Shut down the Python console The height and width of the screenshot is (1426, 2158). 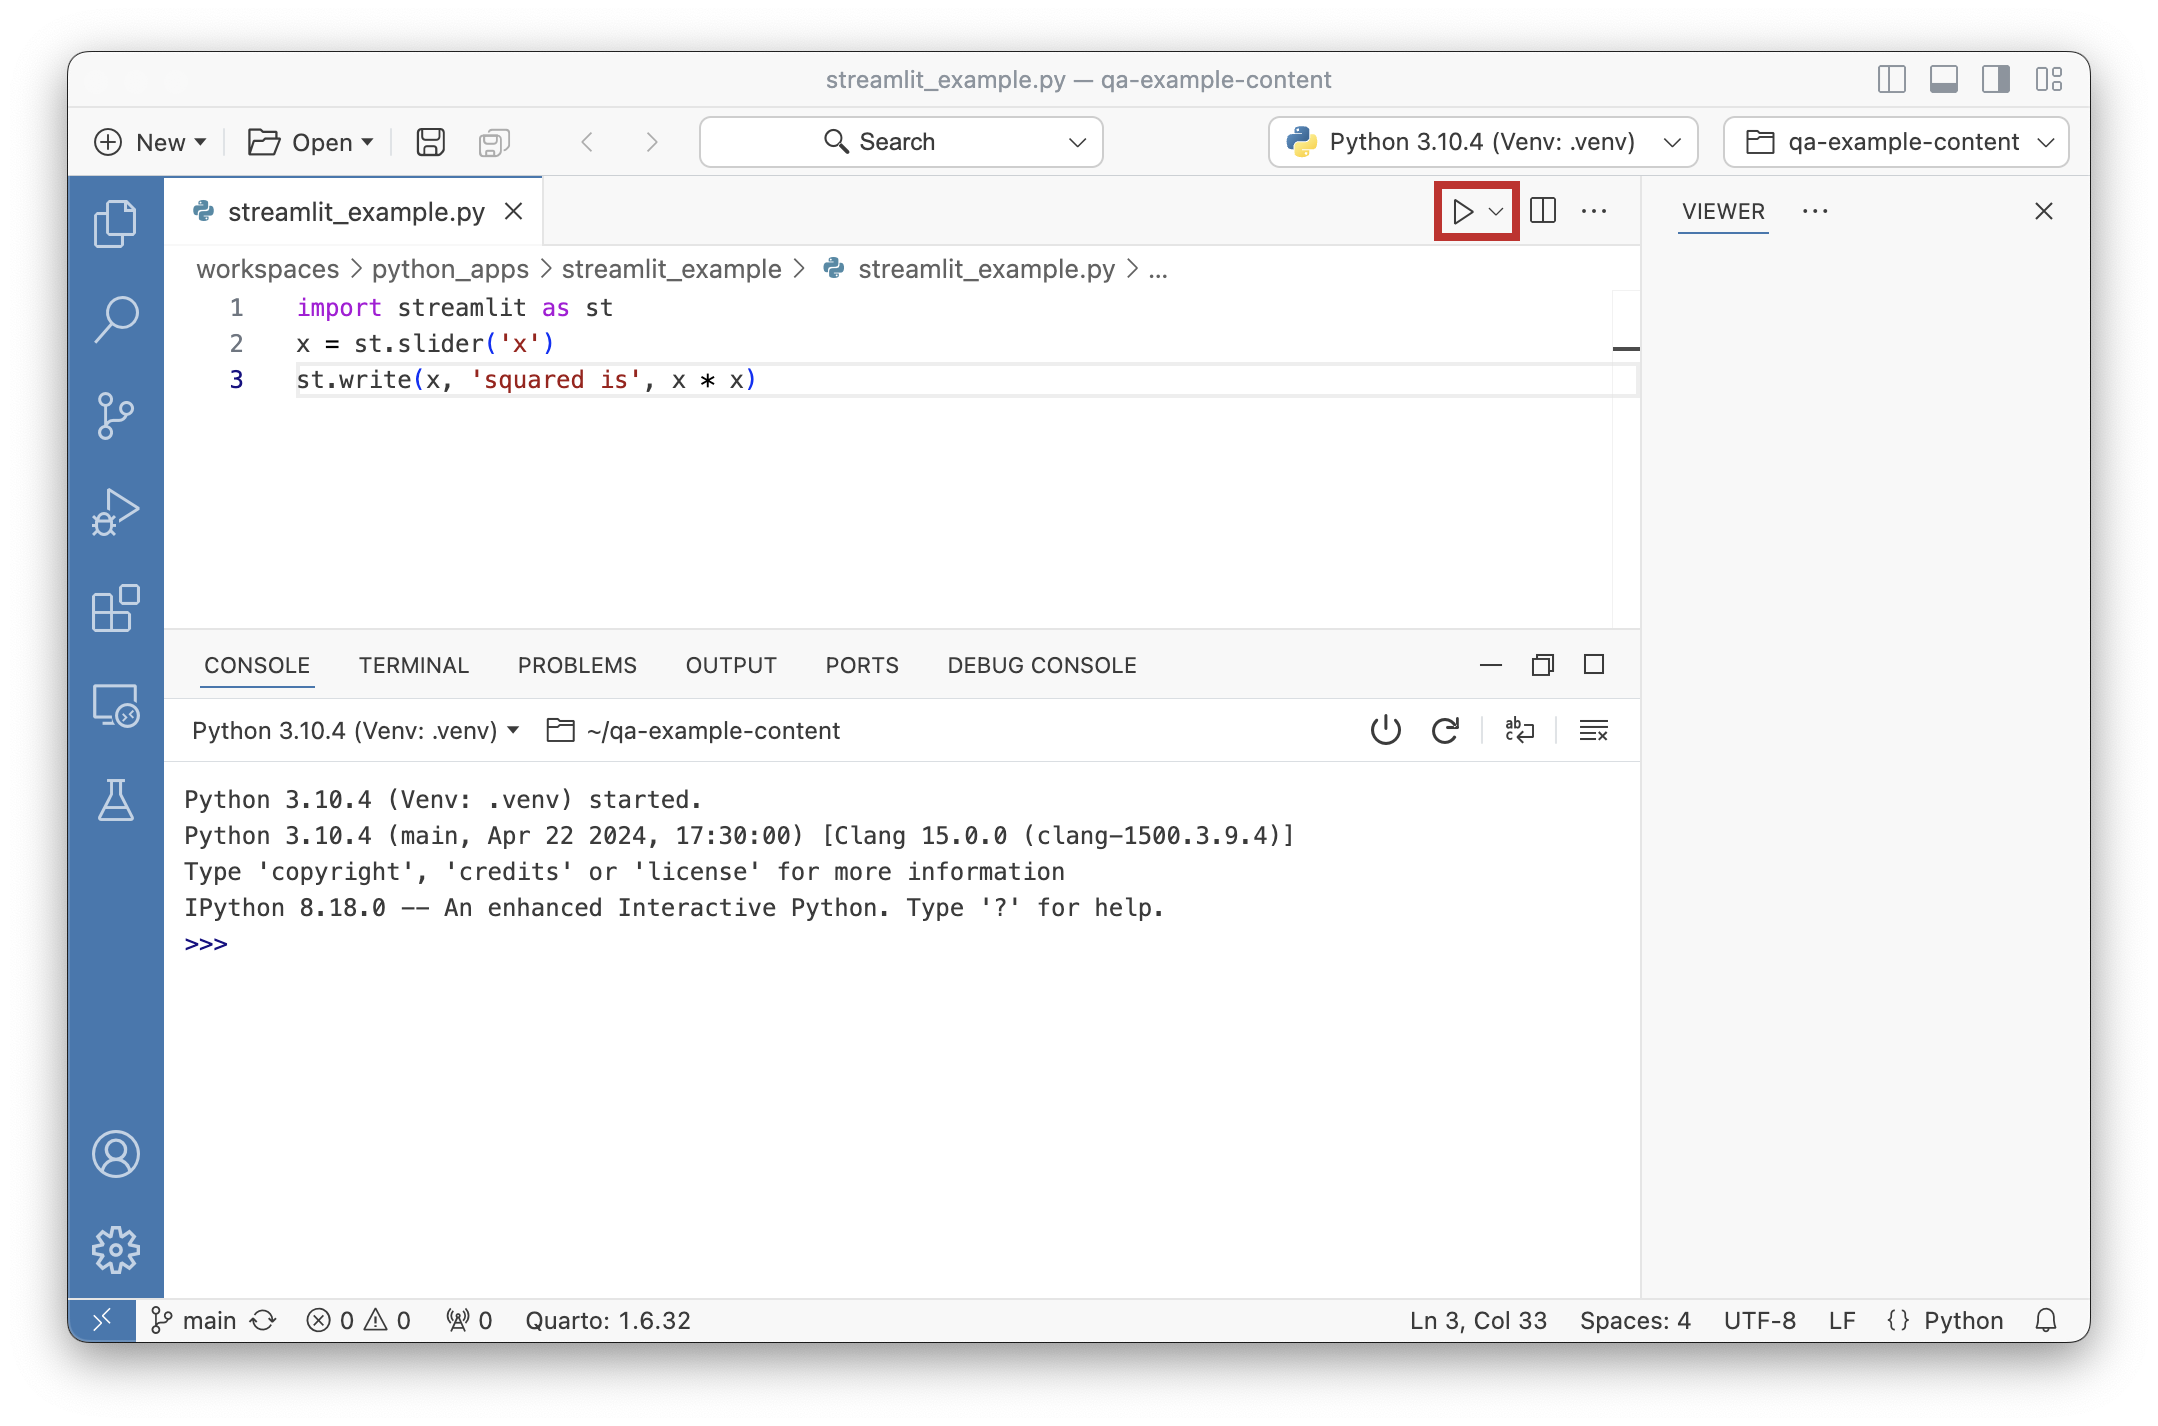click(x=1385, y=730)
